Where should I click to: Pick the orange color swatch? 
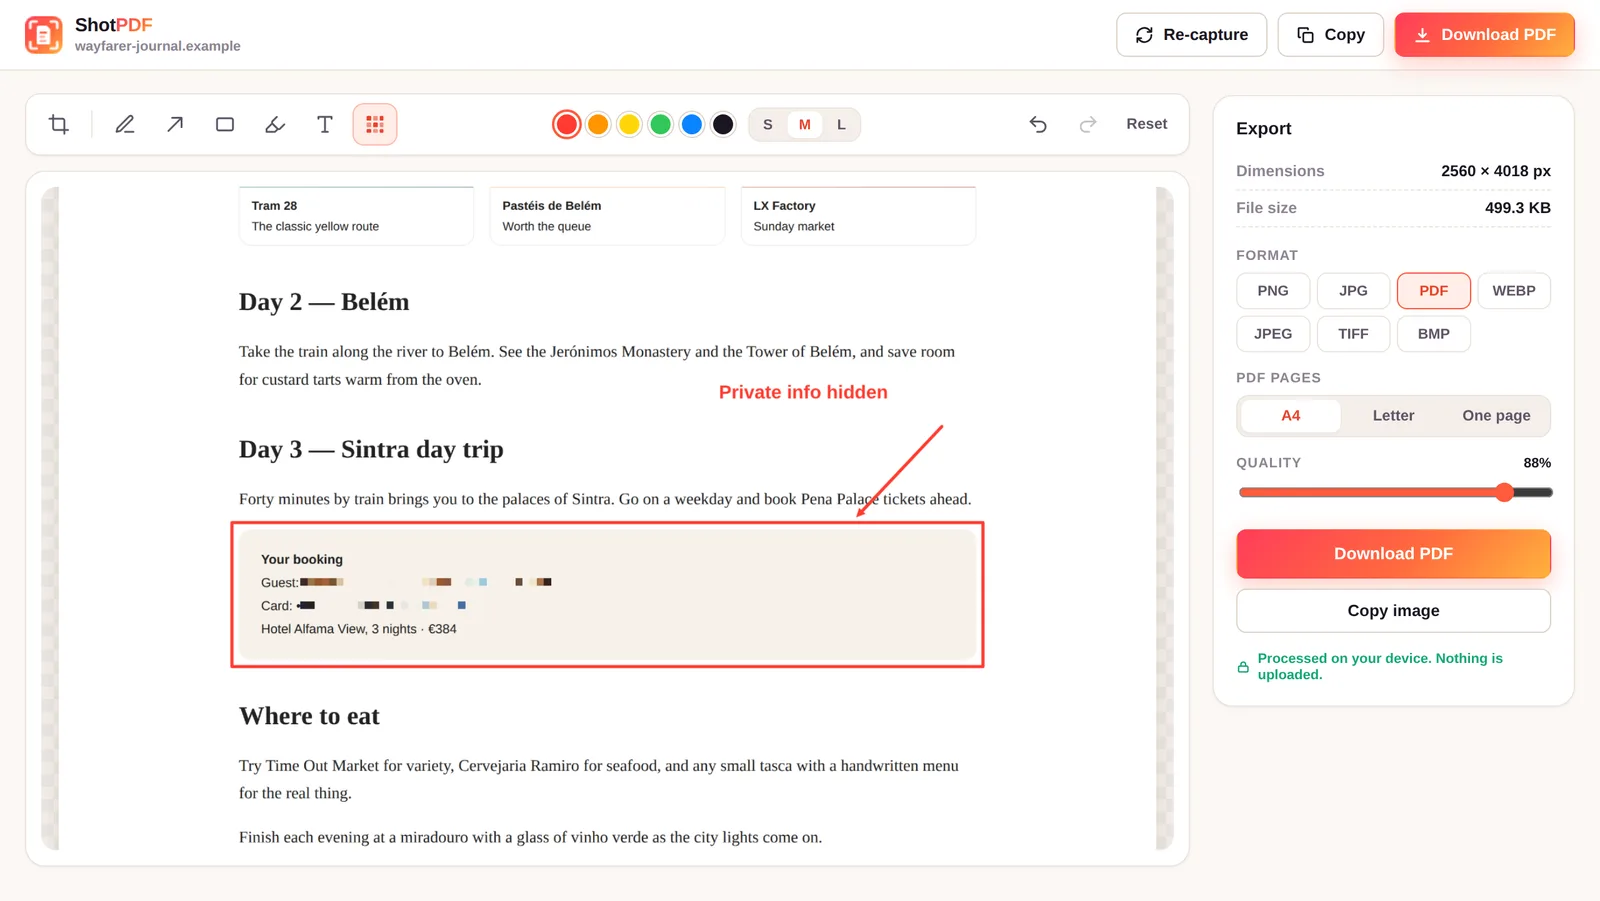tap(598, 124)
